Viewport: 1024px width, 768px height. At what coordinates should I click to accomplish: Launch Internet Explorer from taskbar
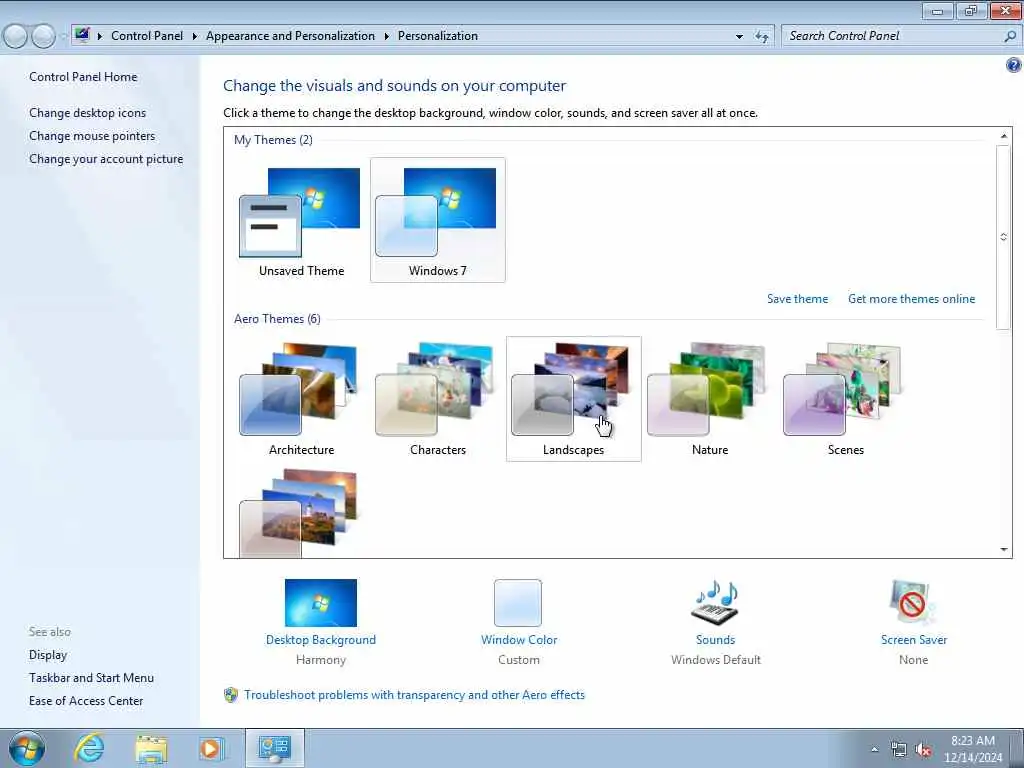(89, 748)
